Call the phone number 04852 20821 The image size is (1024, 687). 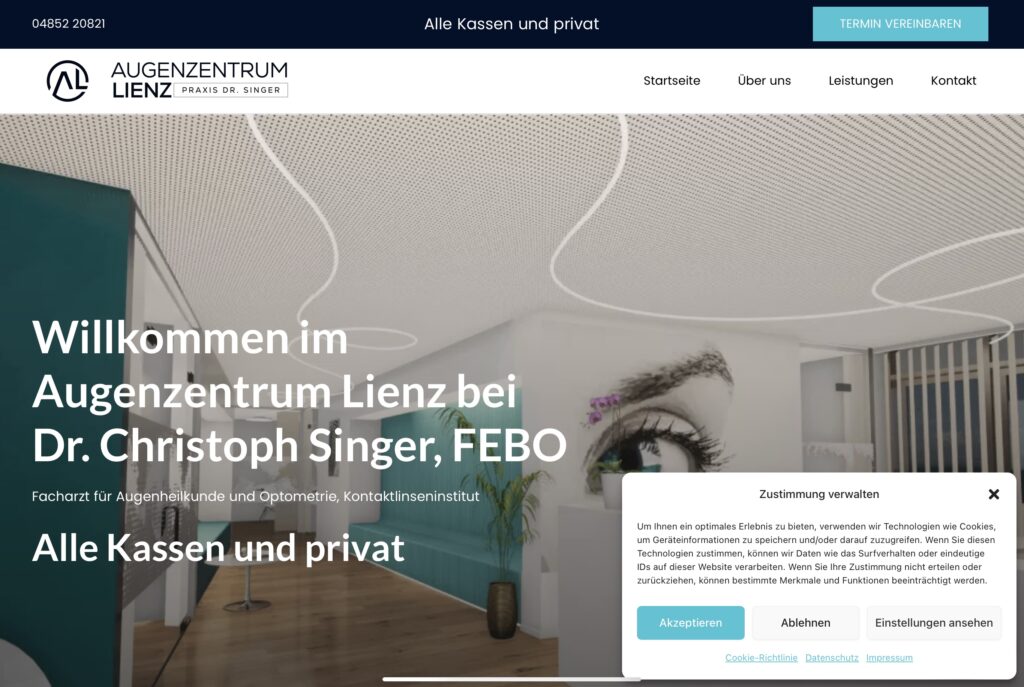(69, 24)
